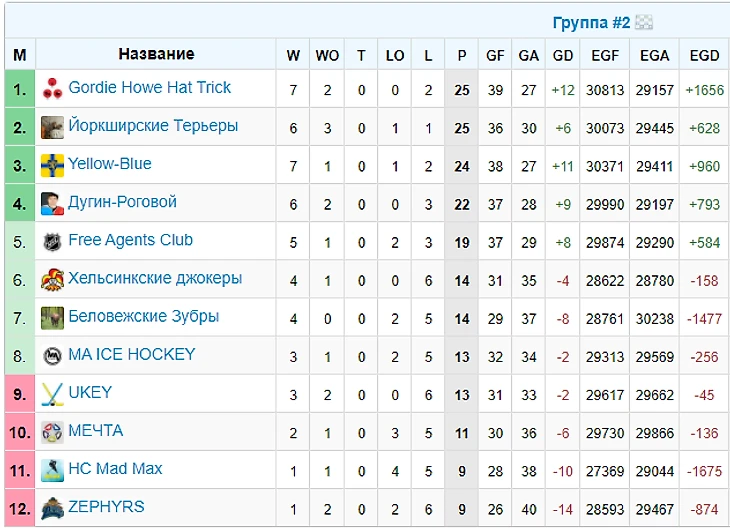Image resolution: width=730 pixels, height=530 pixels.
Task: Click the Название column header
Action: tap(156, 54)
